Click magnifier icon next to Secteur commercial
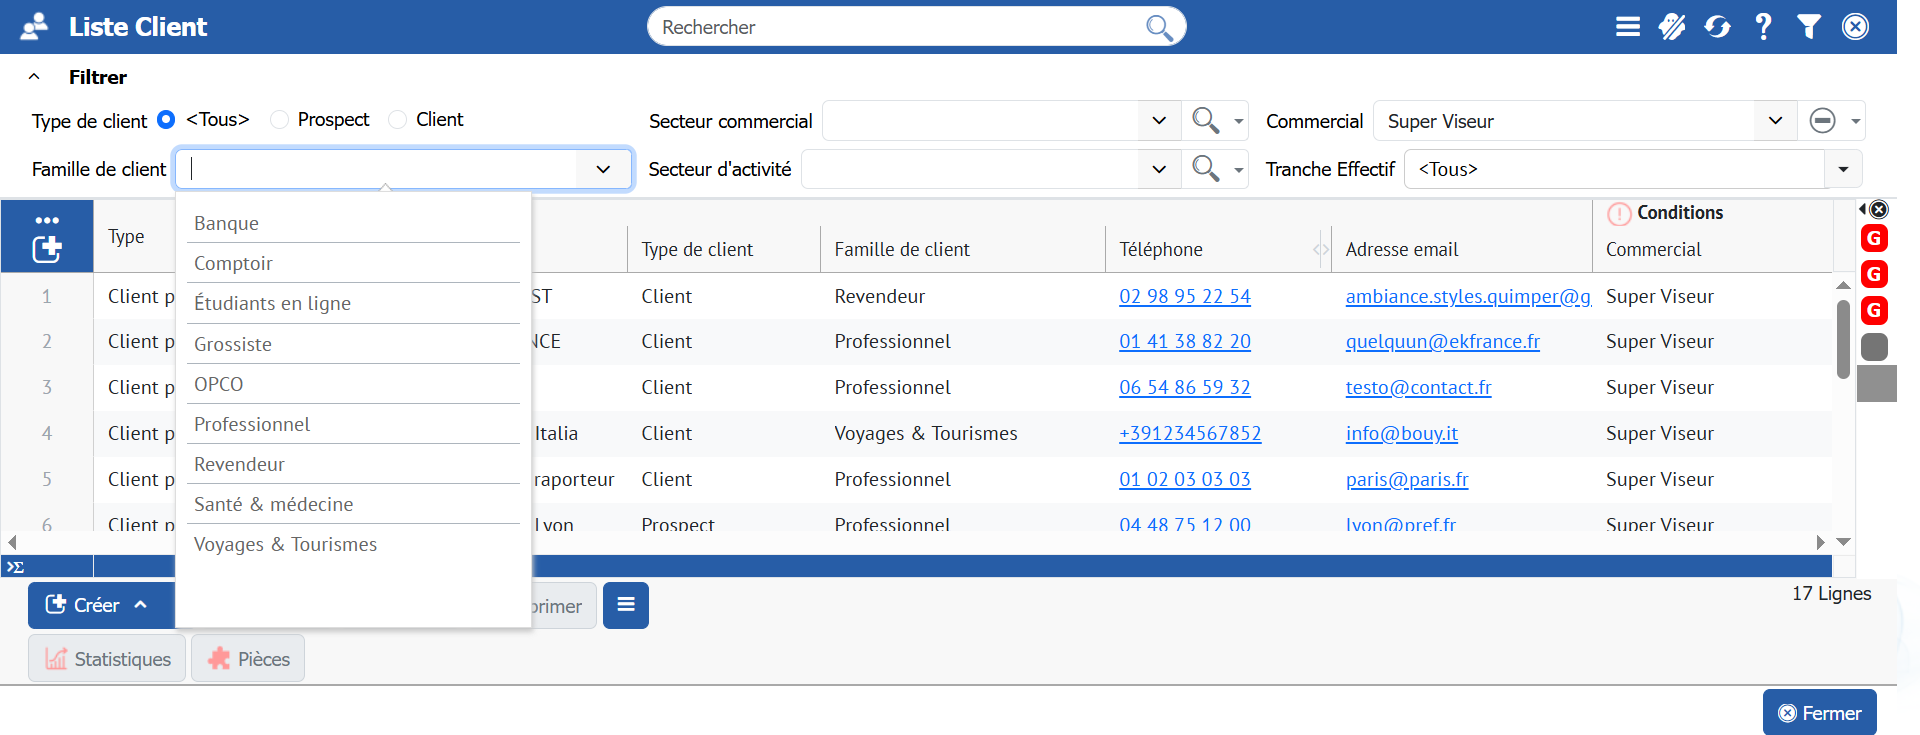This screenshot has height=735, width=1920. pyautogui.click(x=1205, y=121)
